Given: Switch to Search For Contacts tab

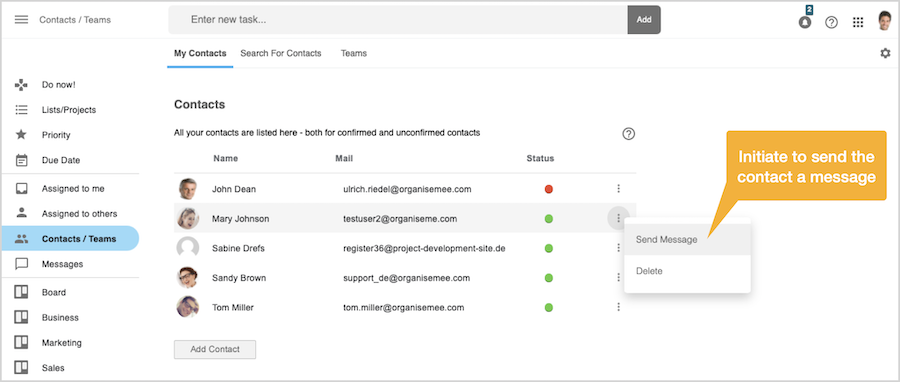Looking at the screenshot, I should coord(281,53).
